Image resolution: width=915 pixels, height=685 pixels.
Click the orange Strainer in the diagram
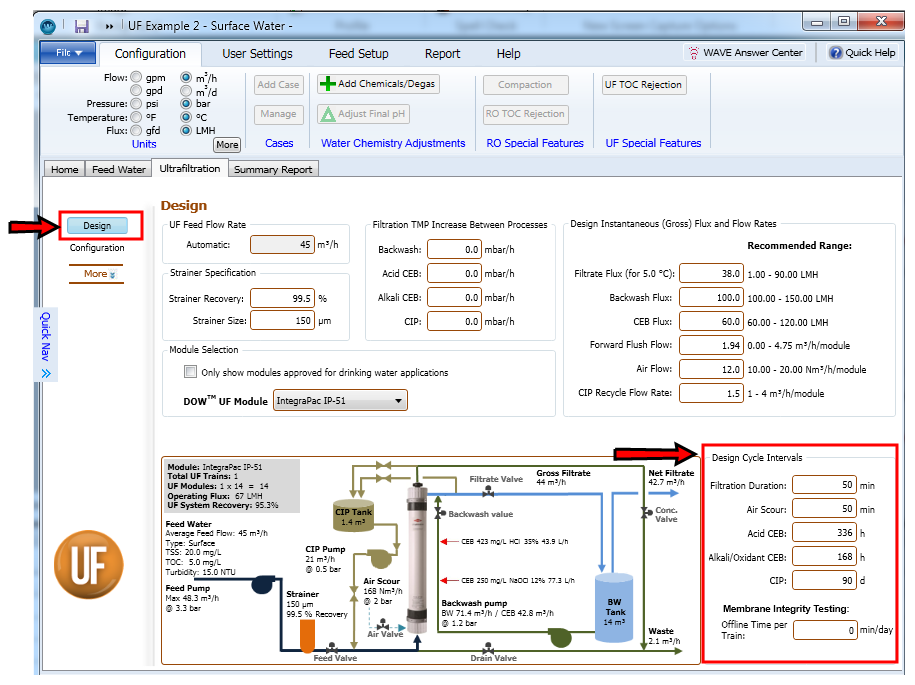pyautogui.click(x=307, y=635)
